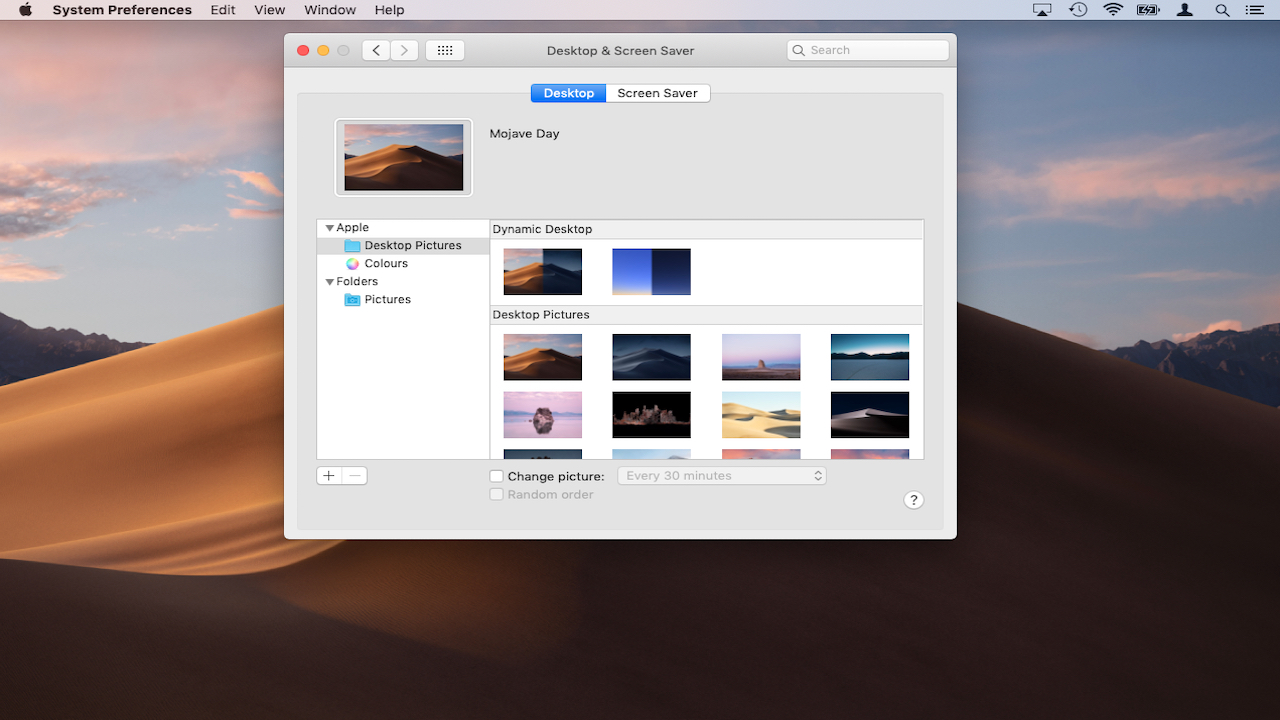Pick the pale sand dunes wallpaper
1280x720 pixels.
tap(761, 415)
